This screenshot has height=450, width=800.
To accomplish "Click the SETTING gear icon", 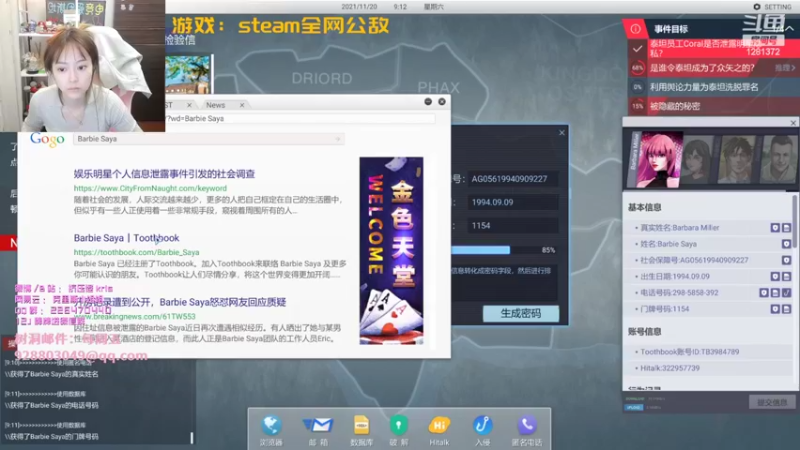I will tap(757, 7).
